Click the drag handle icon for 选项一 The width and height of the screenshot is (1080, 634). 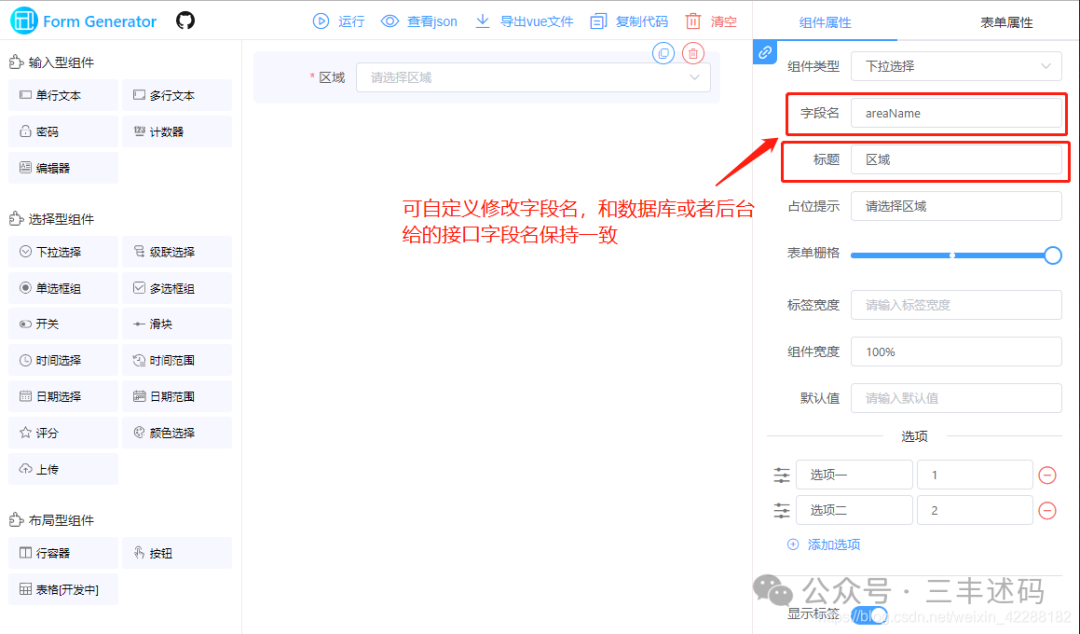click(x=781, y=475)
